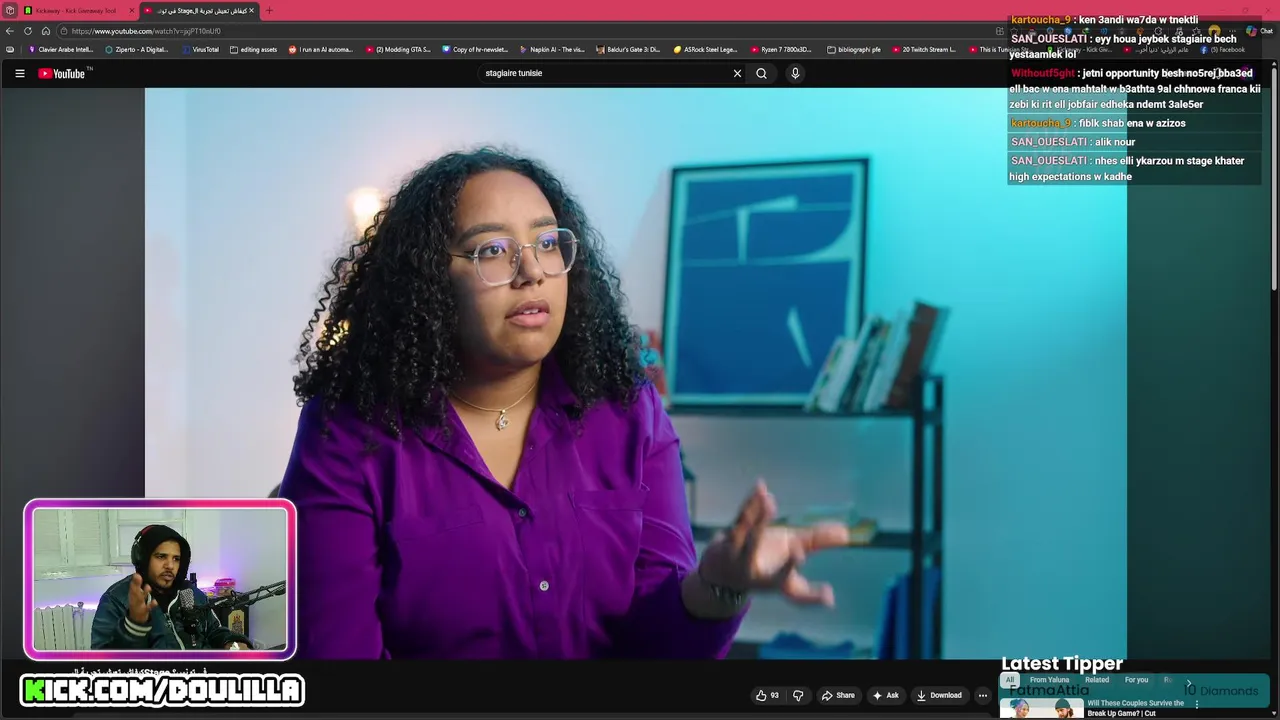Open the Copilot Chat sidebar button
Image resolution: width=1280 pixels, height=720 pixels.
click(1257, 31)
